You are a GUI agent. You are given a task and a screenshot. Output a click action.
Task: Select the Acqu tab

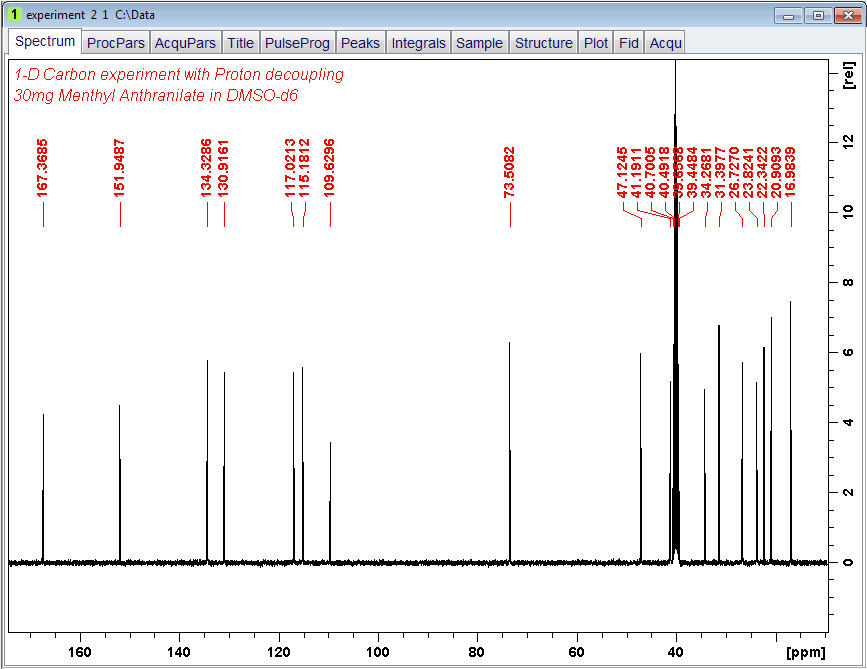point(665,43)
